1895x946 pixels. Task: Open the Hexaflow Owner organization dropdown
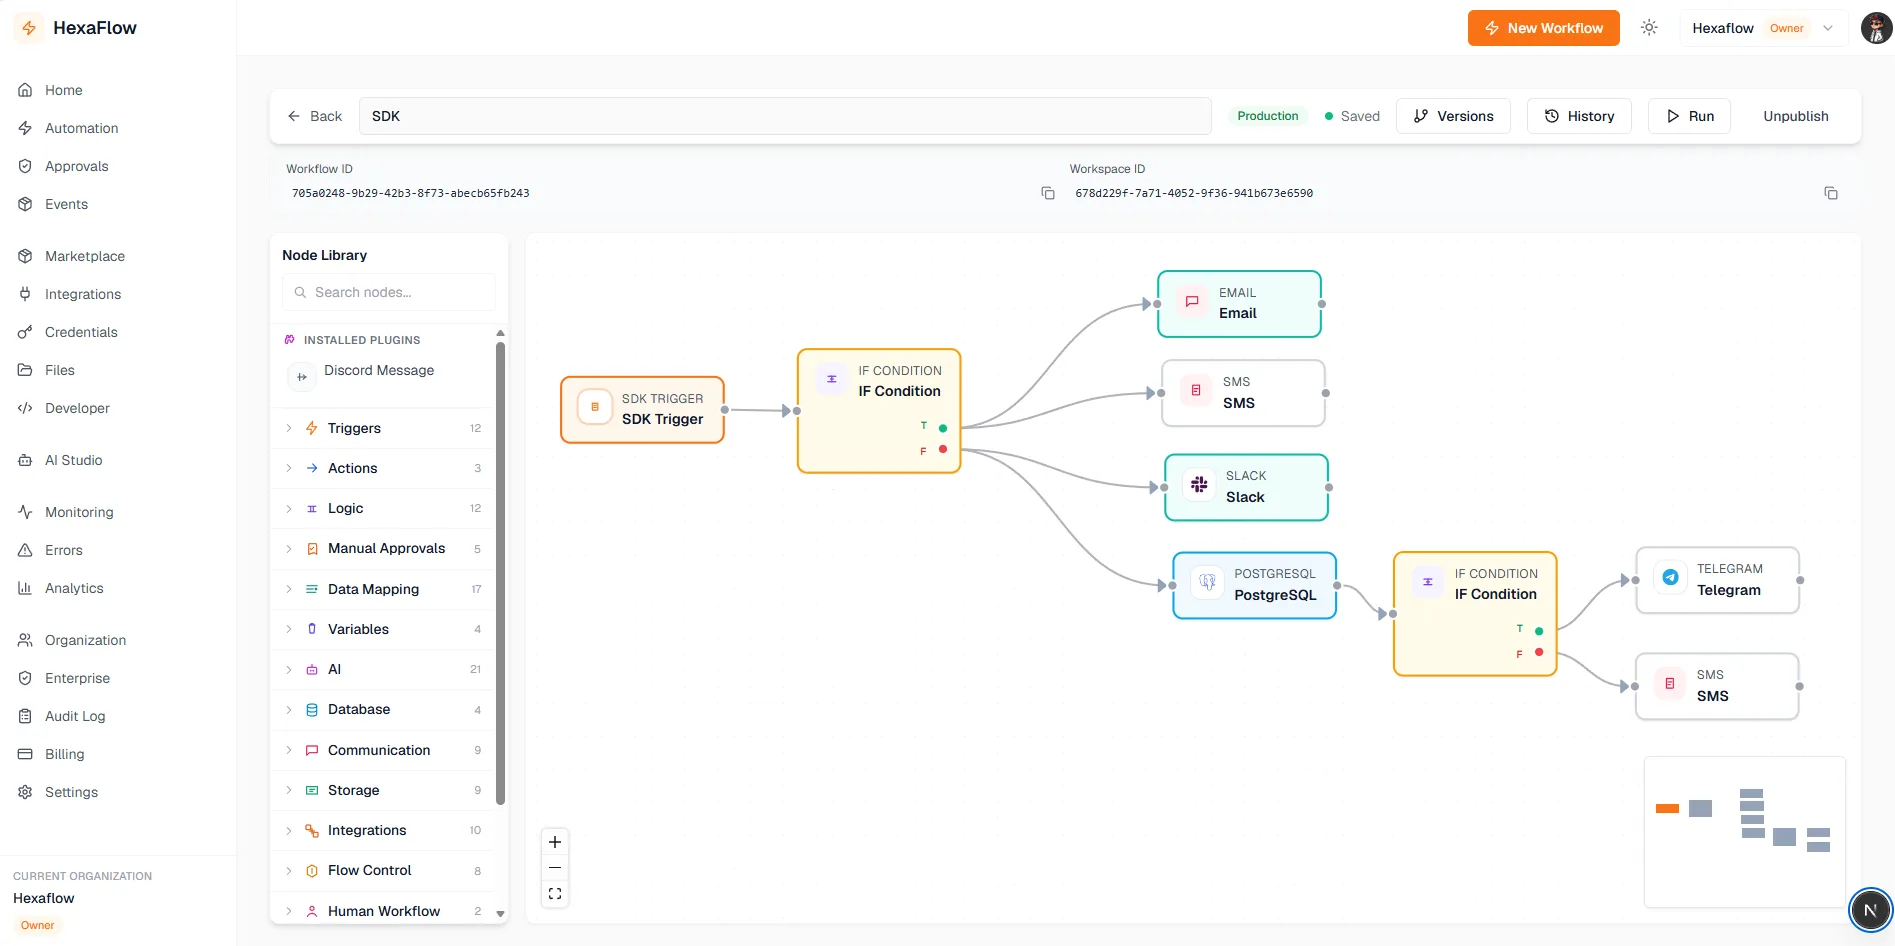[x=1763, y=28]
